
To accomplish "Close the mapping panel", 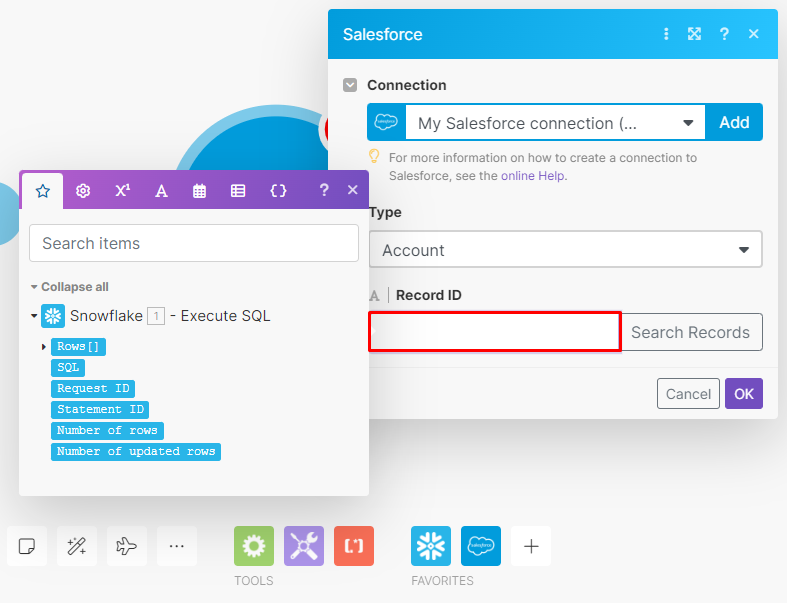I will click(x=353, y=190).
